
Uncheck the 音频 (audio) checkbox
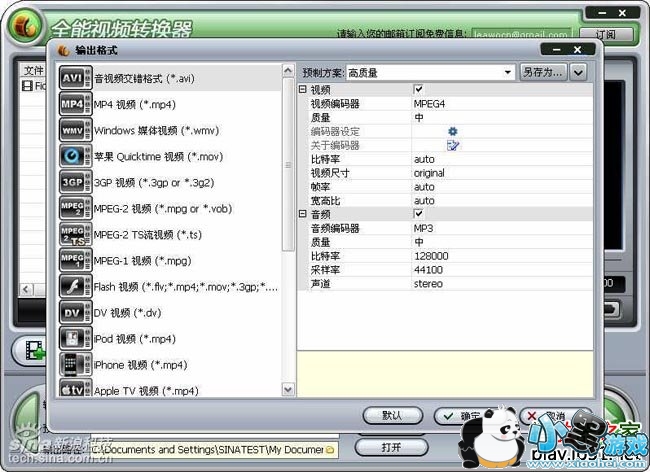(x=419, y=214)
